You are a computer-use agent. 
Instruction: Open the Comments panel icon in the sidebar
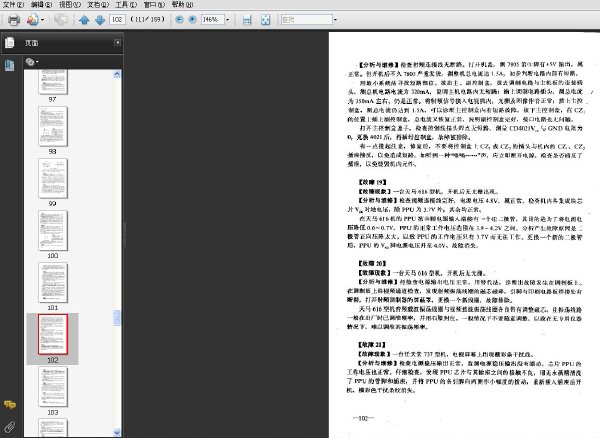tap(10, 405)
